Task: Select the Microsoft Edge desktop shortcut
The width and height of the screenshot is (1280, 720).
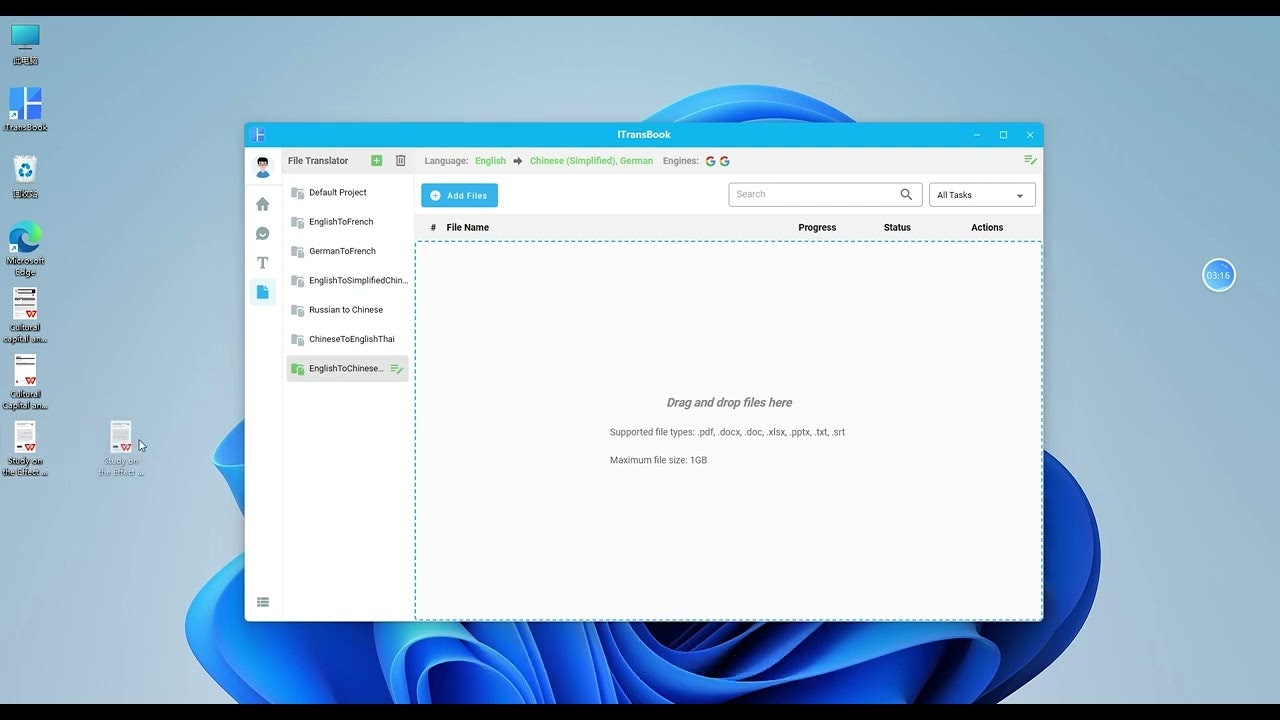Action: coord(25,249)
